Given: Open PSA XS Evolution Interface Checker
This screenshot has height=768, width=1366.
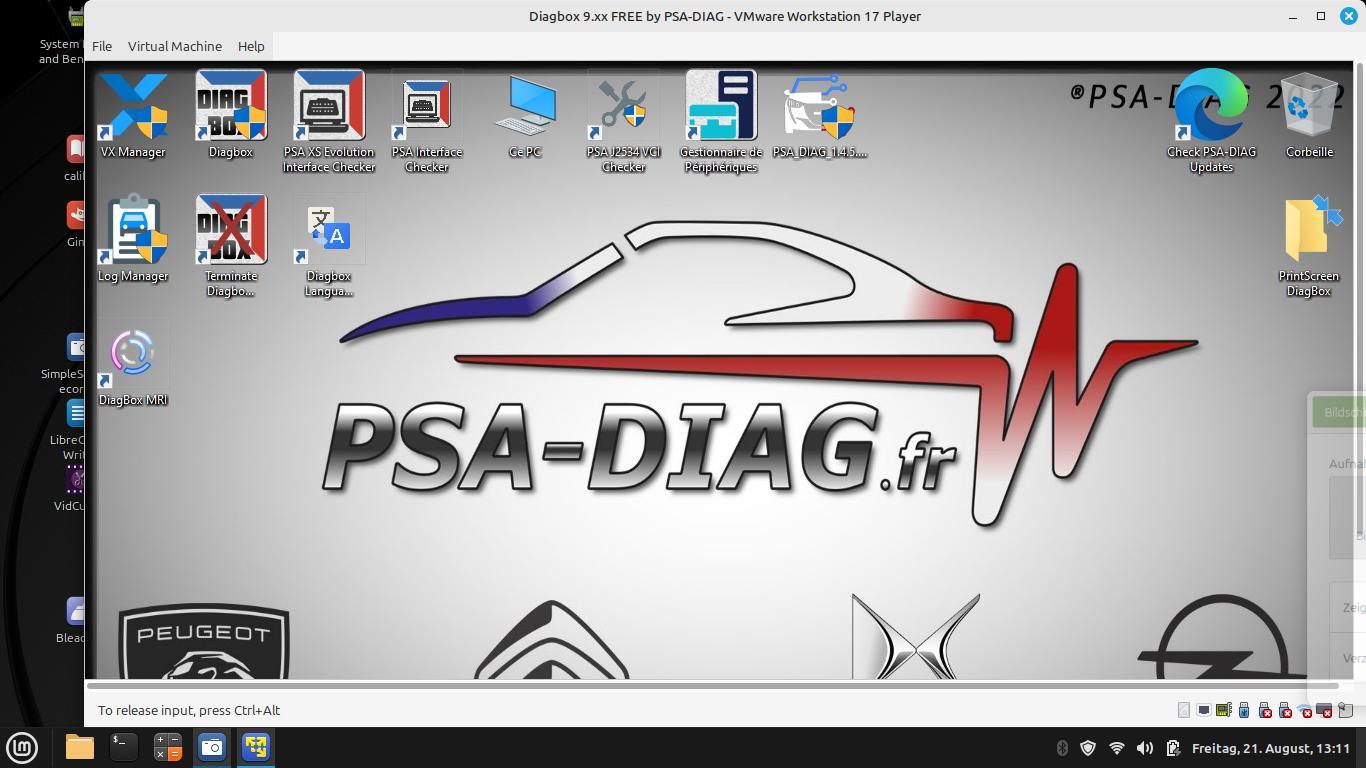Looking at the screenshot, I should pyautogui.click(x=329, y=121).
